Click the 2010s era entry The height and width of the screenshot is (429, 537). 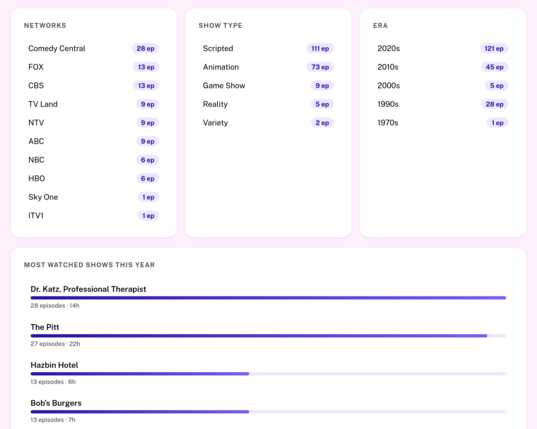pyautogui.click(x=443, y=67)
